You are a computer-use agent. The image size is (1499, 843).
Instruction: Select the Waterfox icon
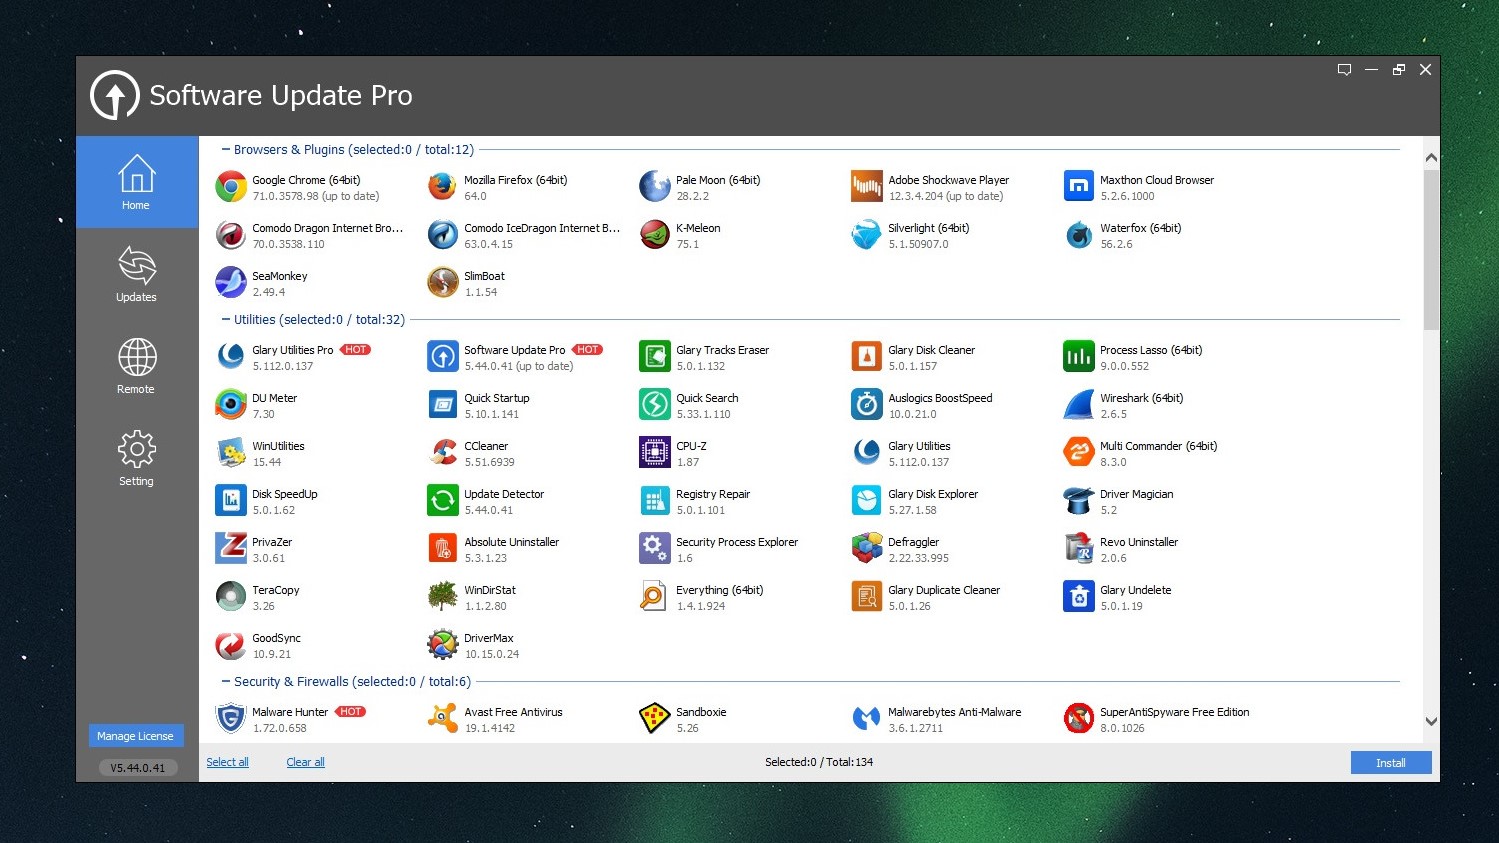pyautogui.click(x=1079, y=235)
